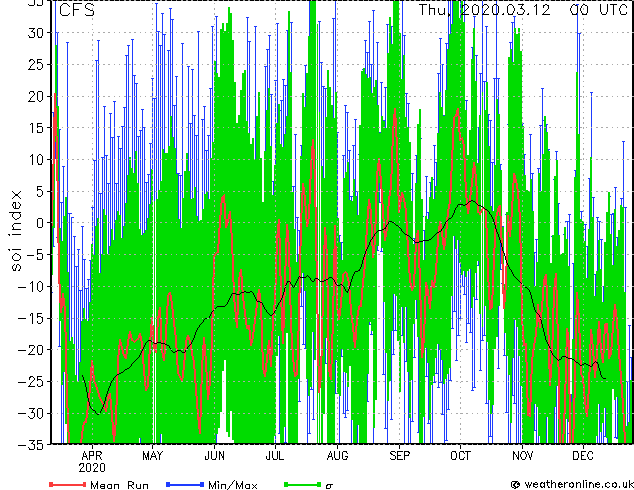Click the y-axis value -10
The image size is (634, 490).
31,287
